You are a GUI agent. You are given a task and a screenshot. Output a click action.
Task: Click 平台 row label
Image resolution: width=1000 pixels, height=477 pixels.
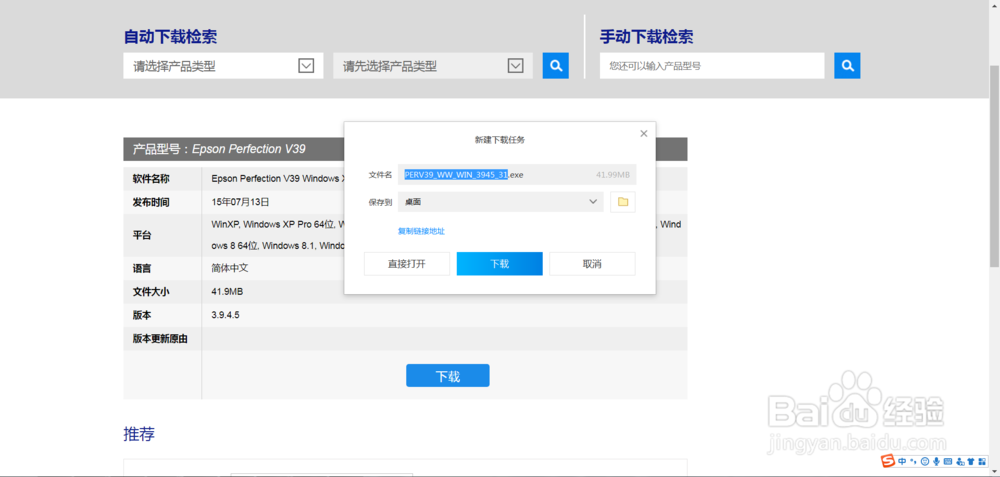[142, 235]
